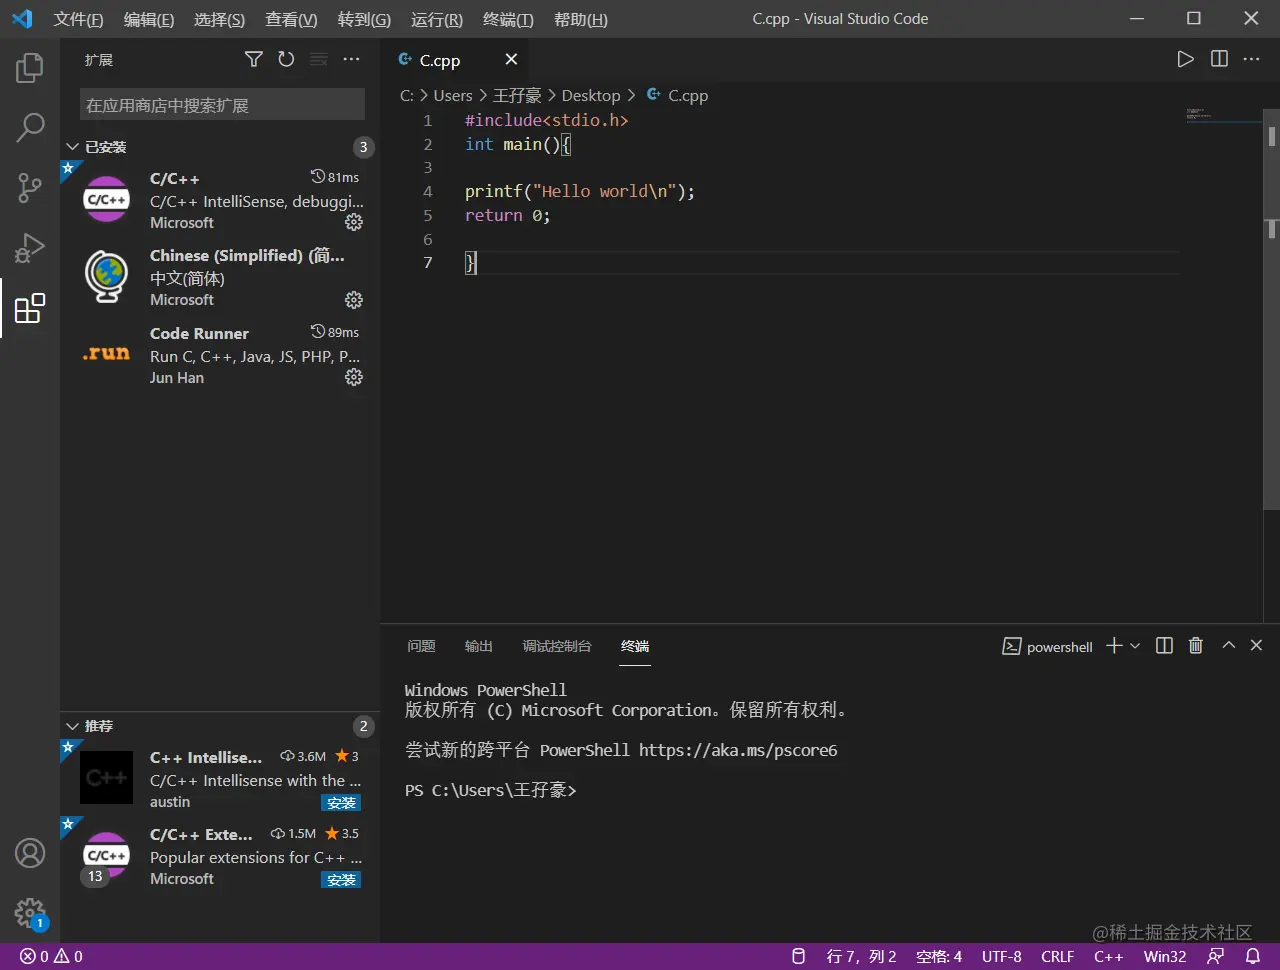Click the database icon in status bar
The image size is (1280, 970).
[x=798, y=956]
